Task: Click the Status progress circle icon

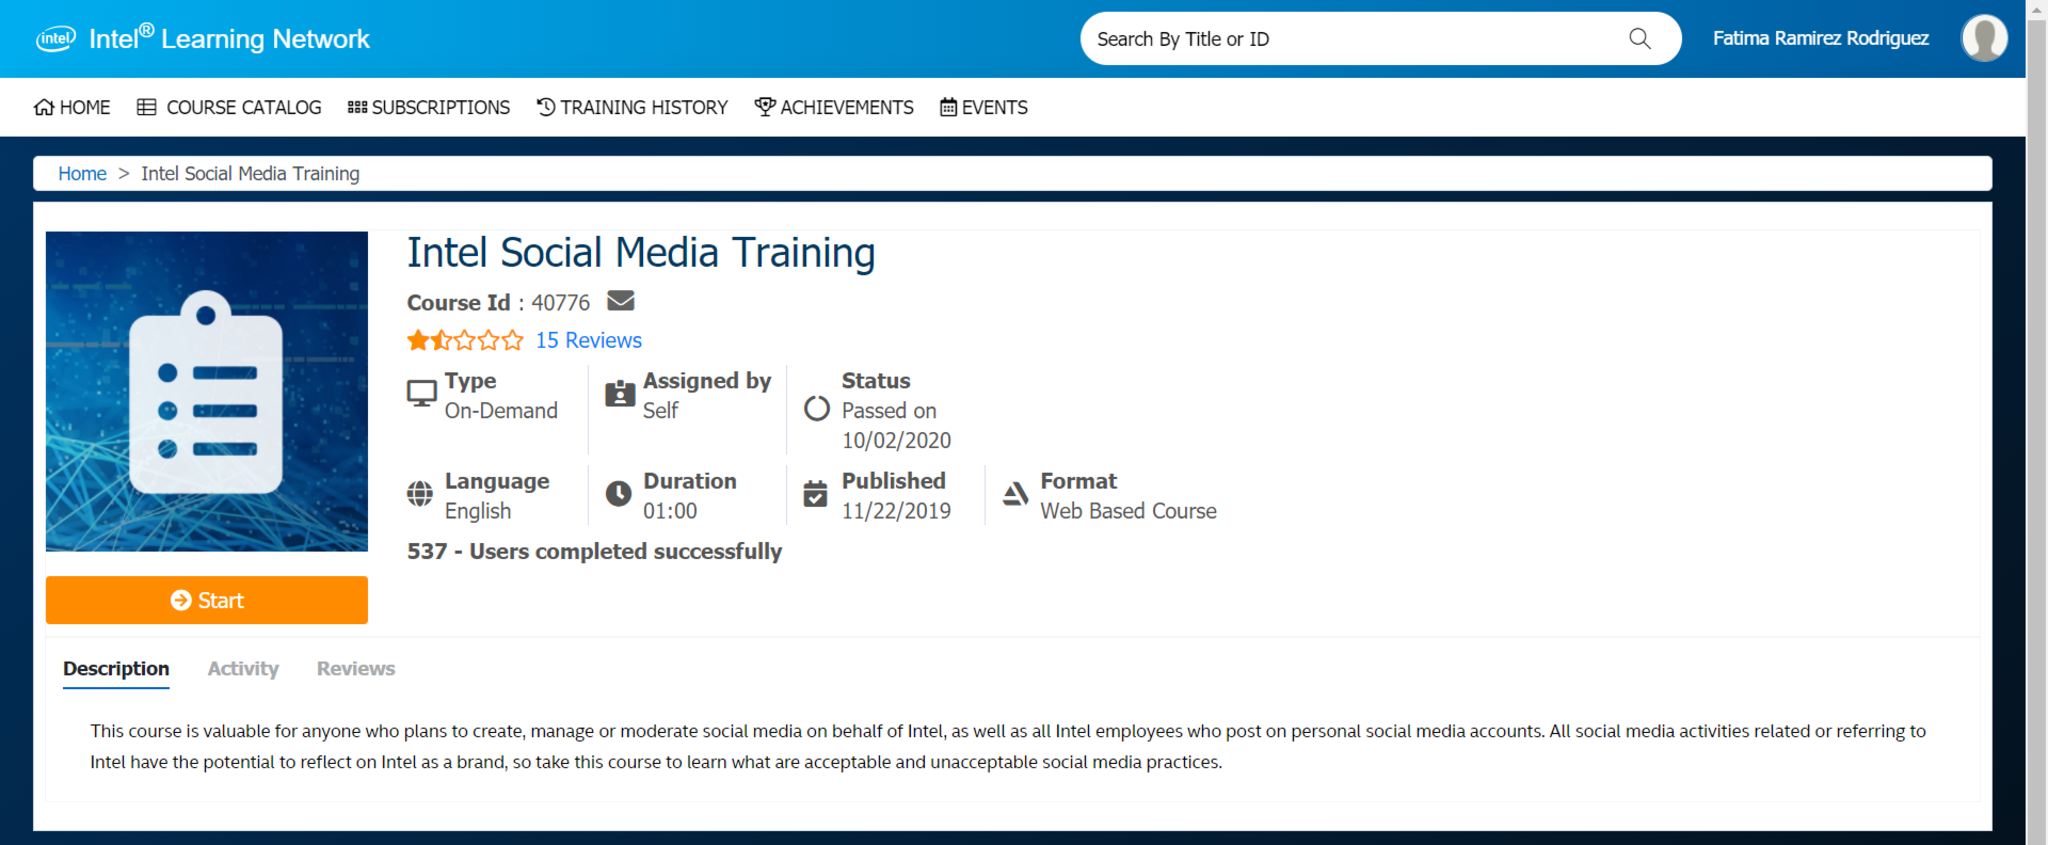Action: click(817, 409)
